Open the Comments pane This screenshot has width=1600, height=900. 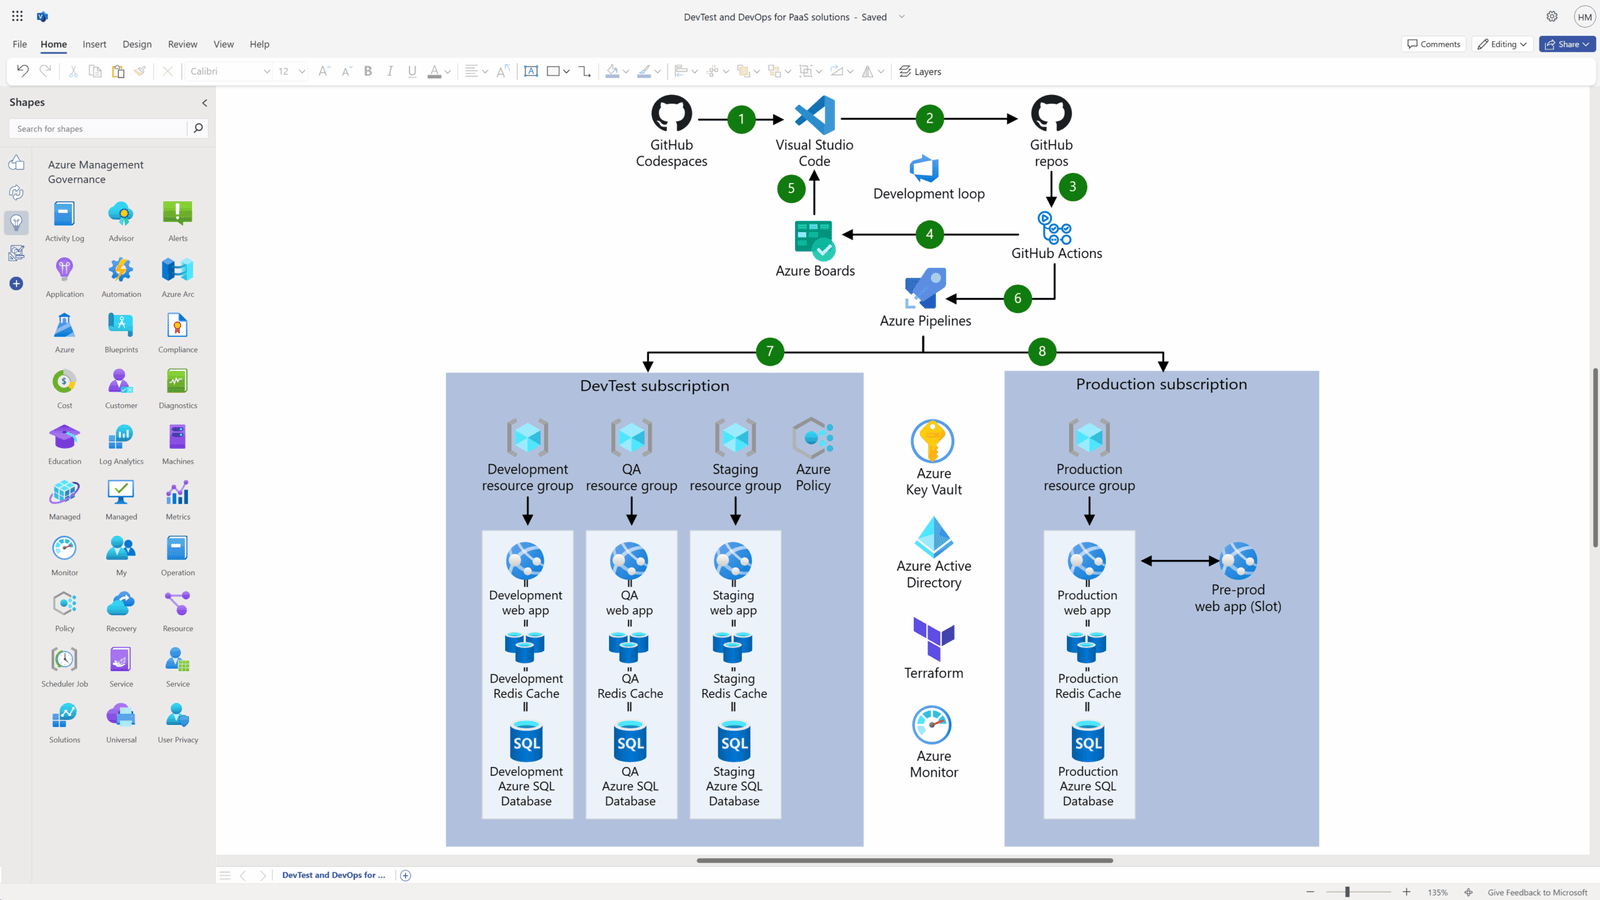coord(1433,44)
